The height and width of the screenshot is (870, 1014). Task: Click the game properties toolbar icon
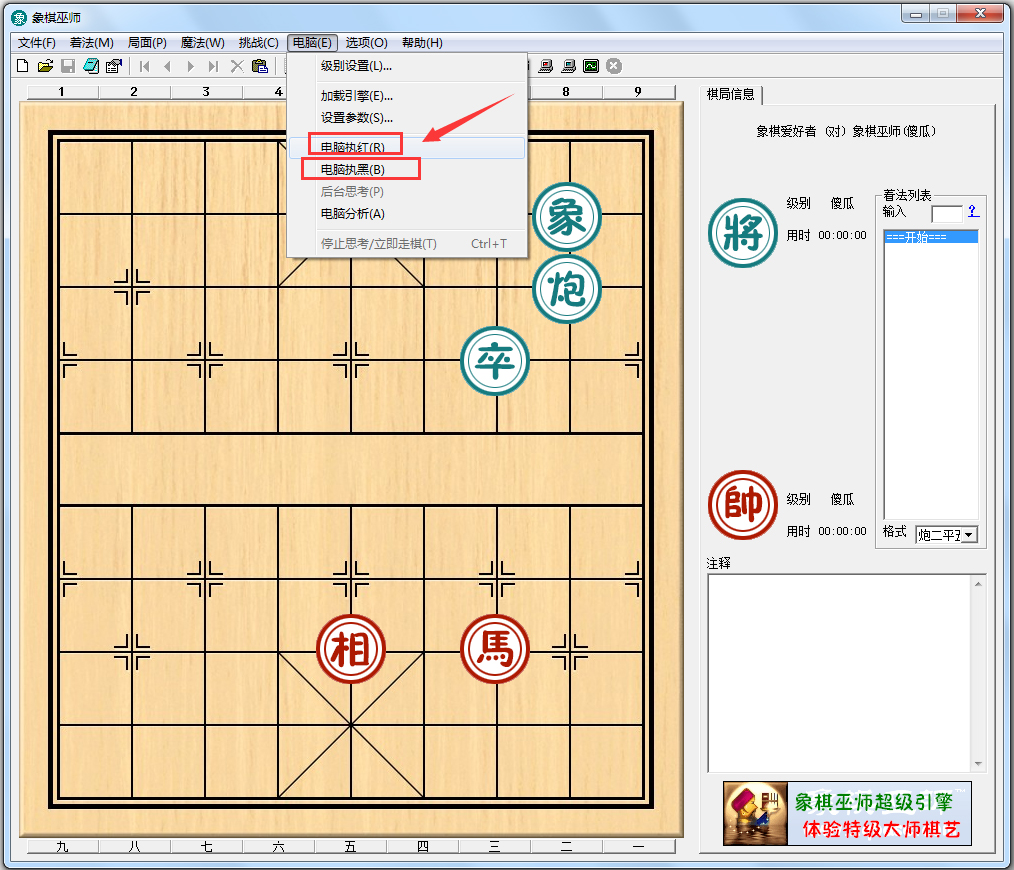click(114, 66)
